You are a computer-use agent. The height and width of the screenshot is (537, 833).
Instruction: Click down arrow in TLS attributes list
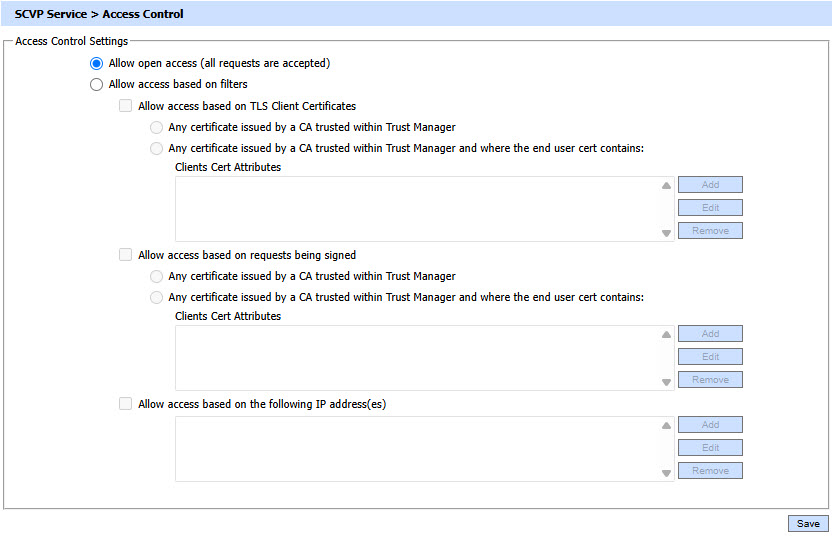pyautogui.click(x=666, y=233)
